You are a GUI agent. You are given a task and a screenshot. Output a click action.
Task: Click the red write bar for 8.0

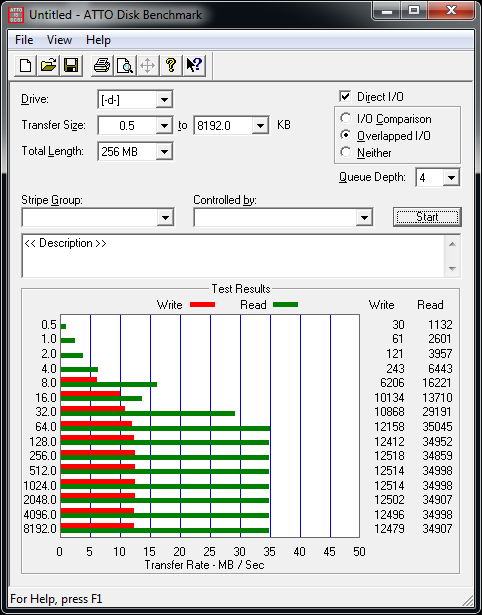(x=79, y=379)
